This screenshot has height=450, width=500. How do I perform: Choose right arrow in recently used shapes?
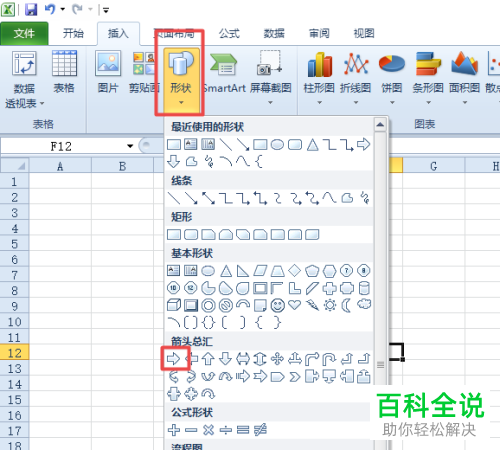pos(364,145)
